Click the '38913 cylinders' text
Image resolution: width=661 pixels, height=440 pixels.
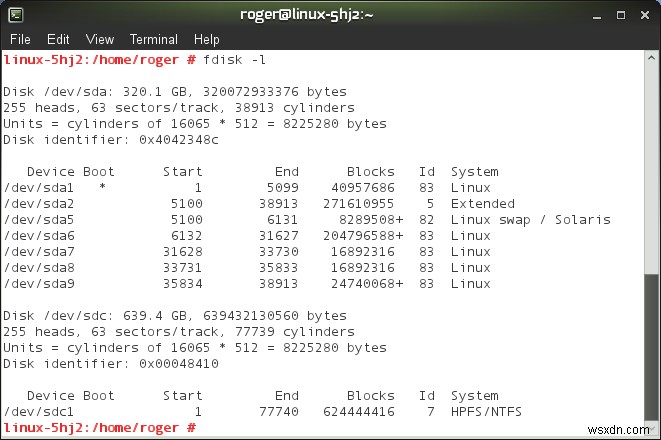(295, 107)
